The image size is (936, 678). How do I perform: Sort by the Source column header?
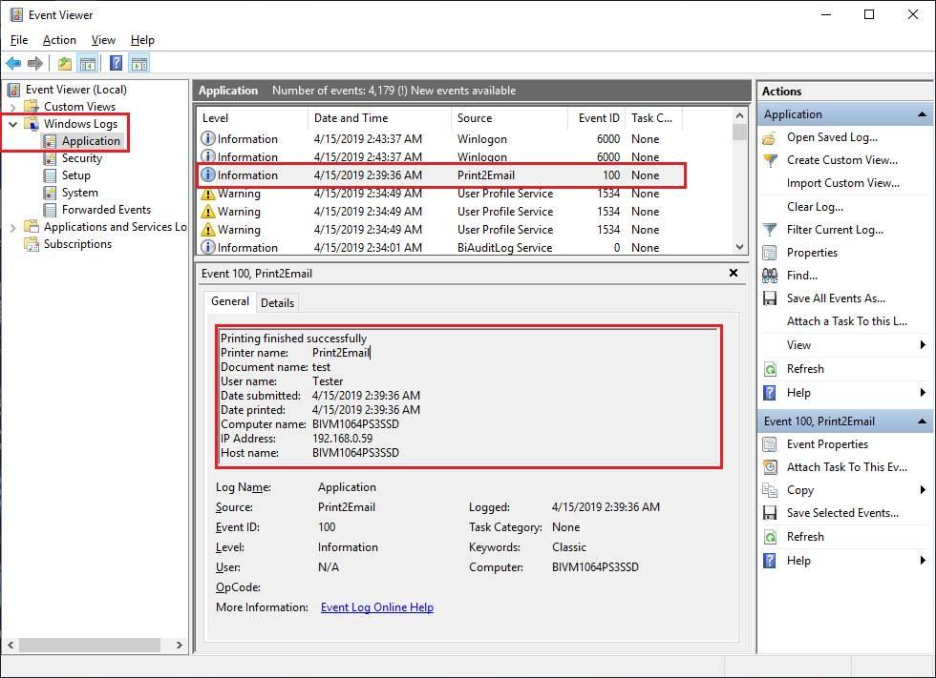(509, 118)
